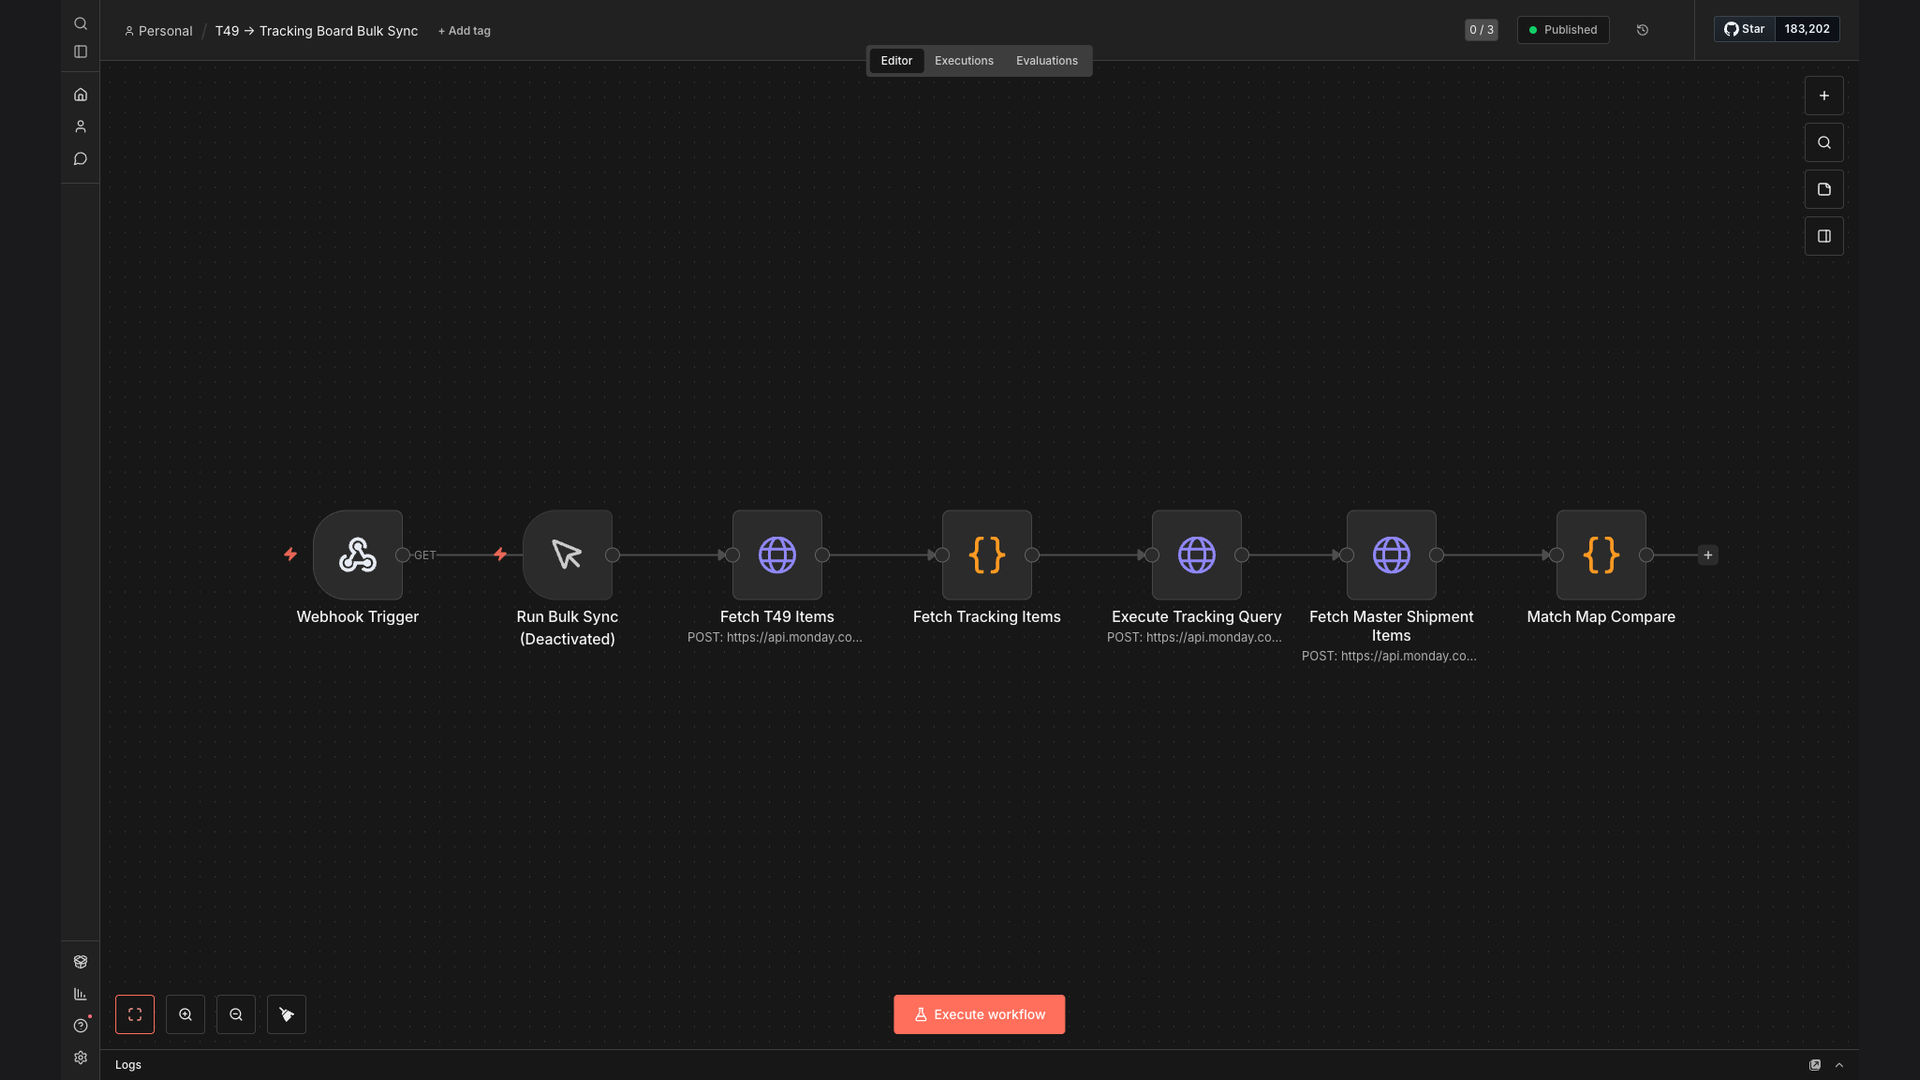This screenshot has height=1080, width=1920.
Task: Open the Chat bubble icon in sidebar
Action: coord(80,159)
